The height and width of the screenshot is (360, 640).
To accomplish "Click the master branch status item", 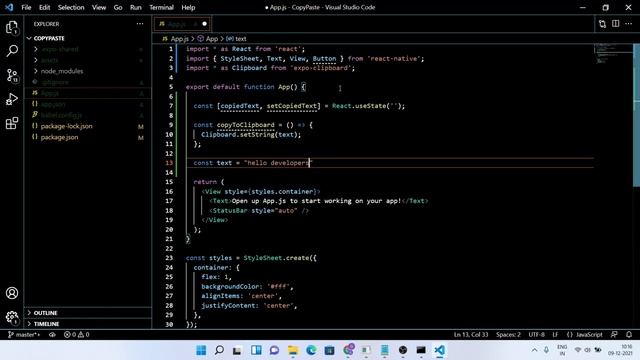I will 24,335.
